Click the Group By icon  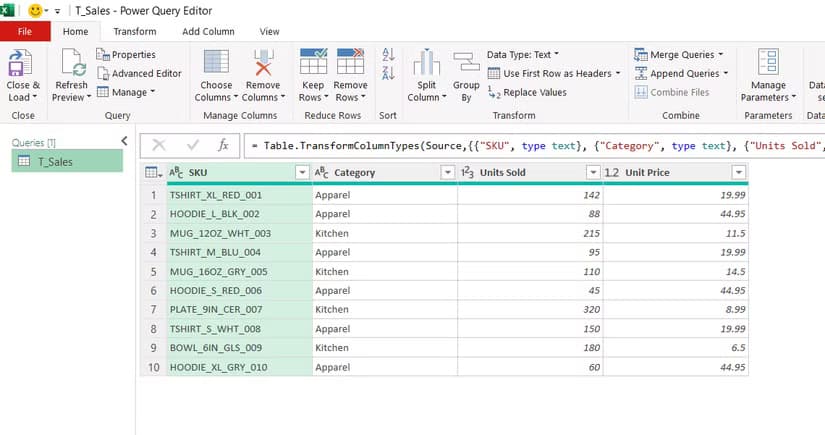466,62
